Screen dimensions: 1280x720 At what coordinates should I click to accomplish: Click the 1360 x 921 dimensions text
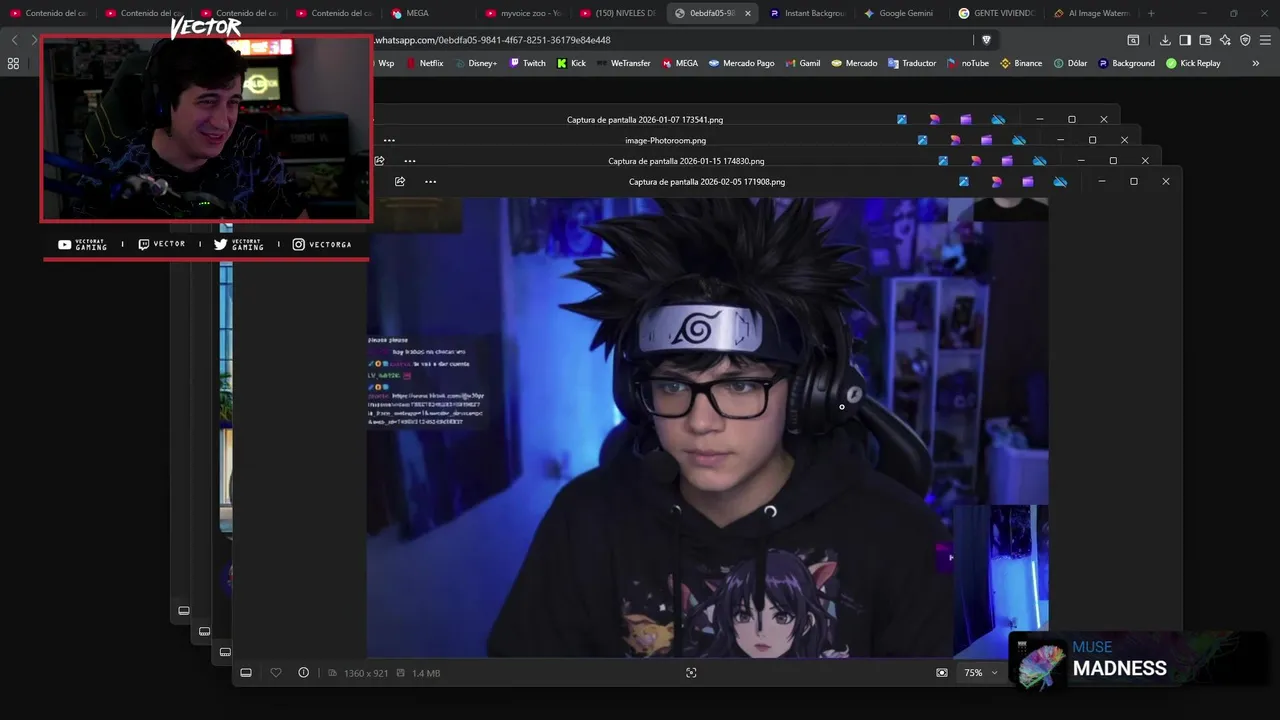coord(365,674)
